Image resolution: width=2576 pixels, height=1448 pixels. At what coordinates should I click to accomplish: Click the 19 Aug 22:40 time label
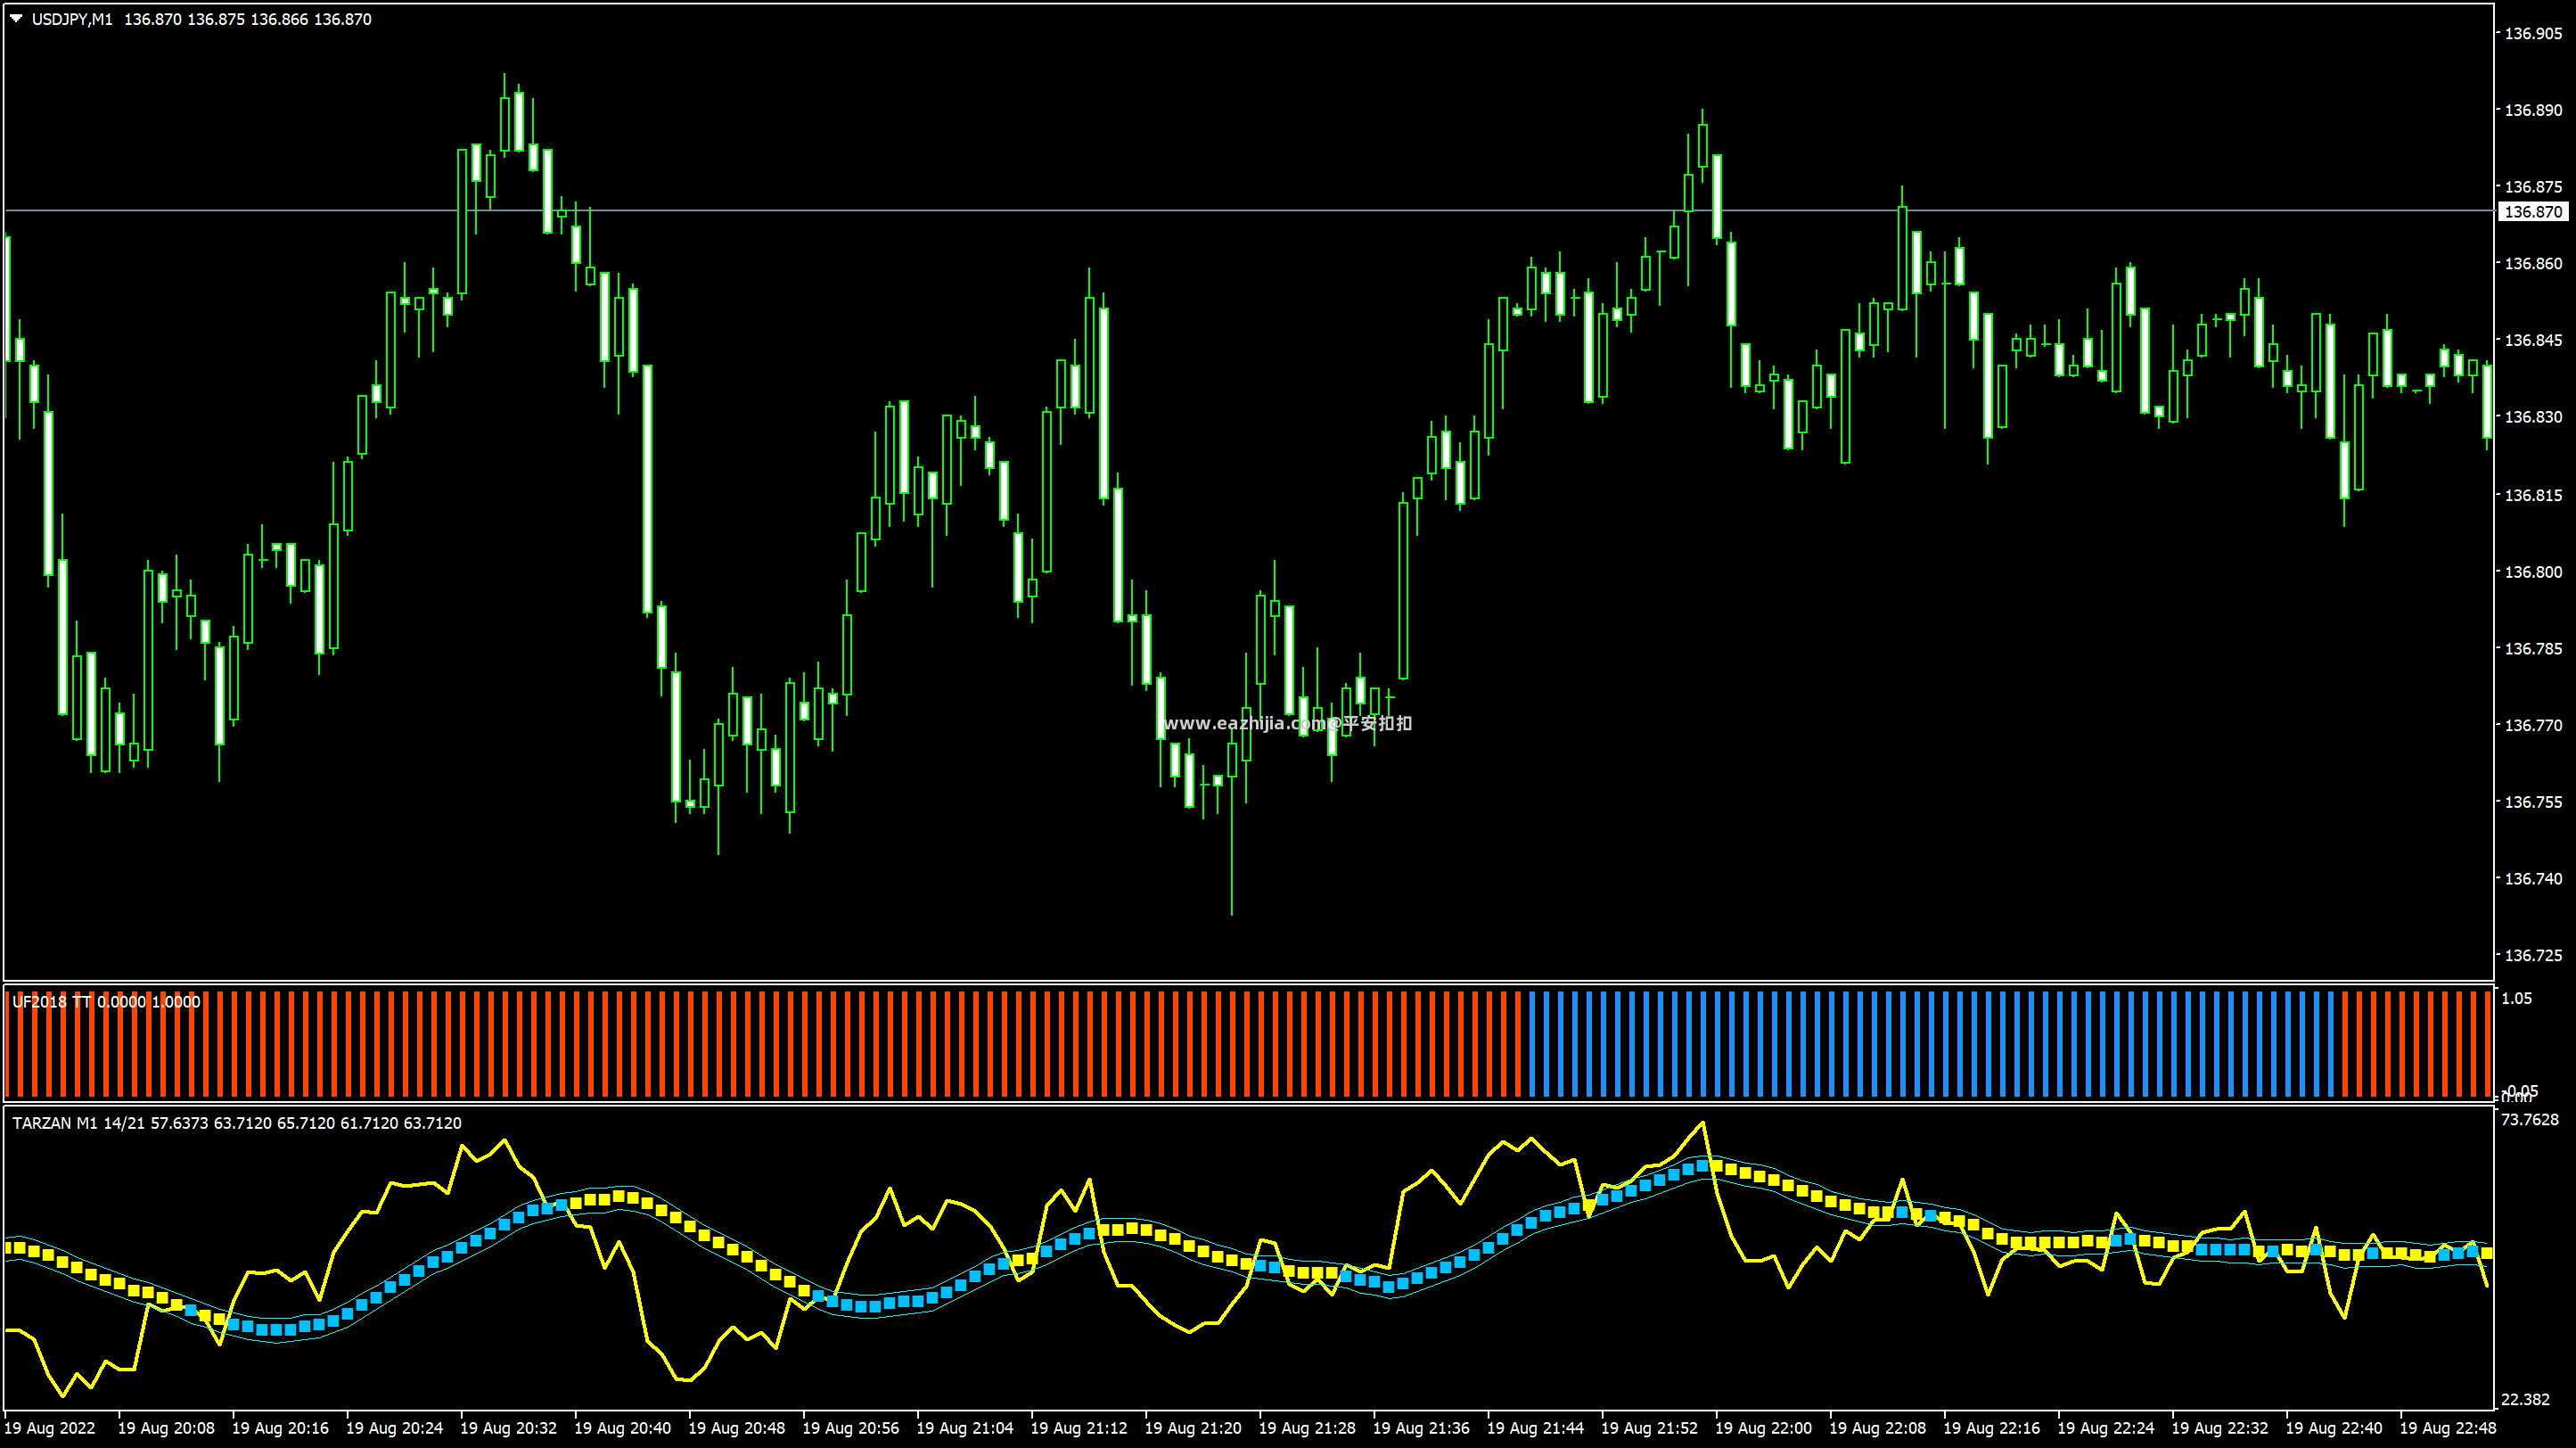[x=2334, y=1428]
